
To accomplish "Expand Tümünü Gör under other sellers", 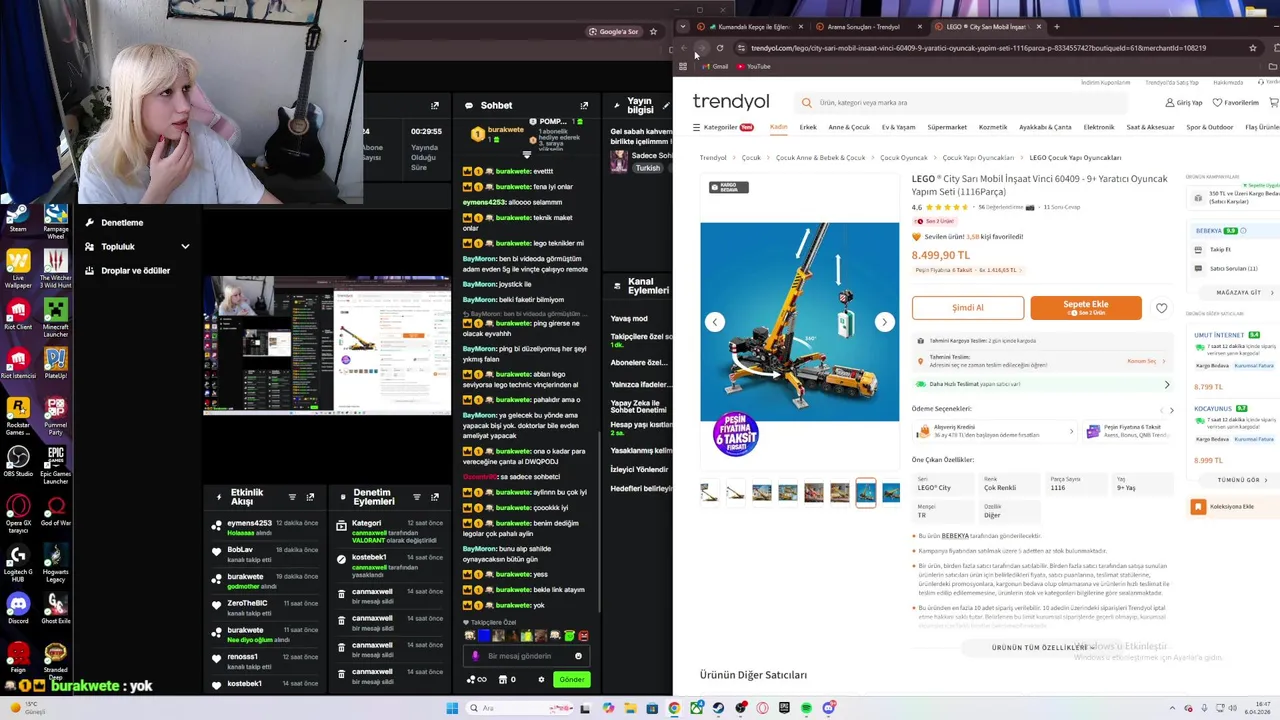I will coord(1243,480).
